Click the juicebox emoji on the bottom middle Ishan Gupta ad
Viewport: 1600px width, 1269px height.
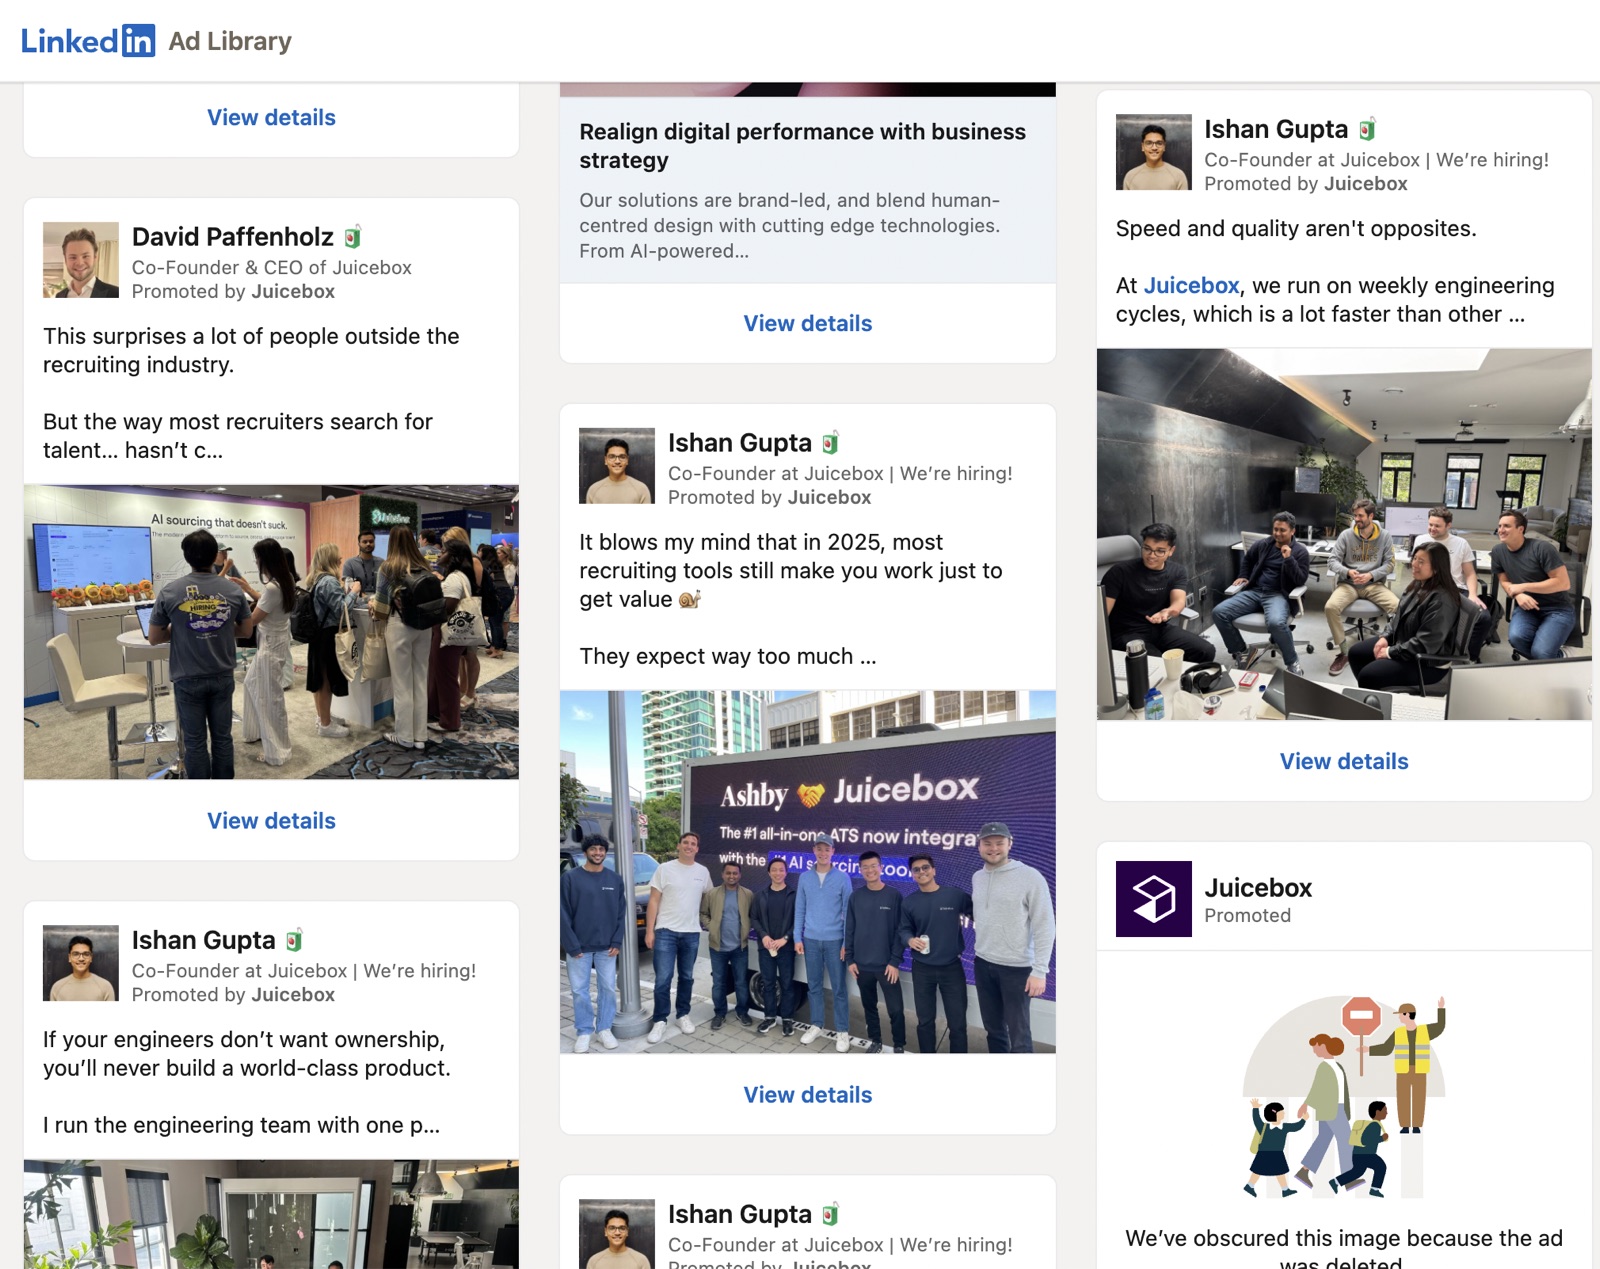[830, 1214]
